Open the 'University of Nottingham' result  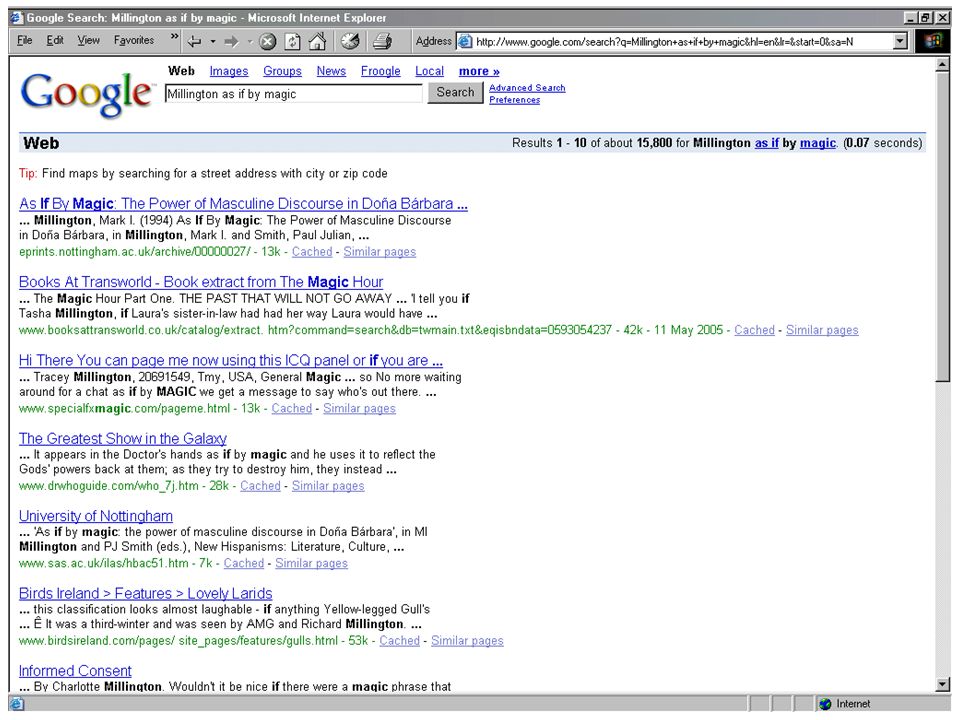coord(96,516)
